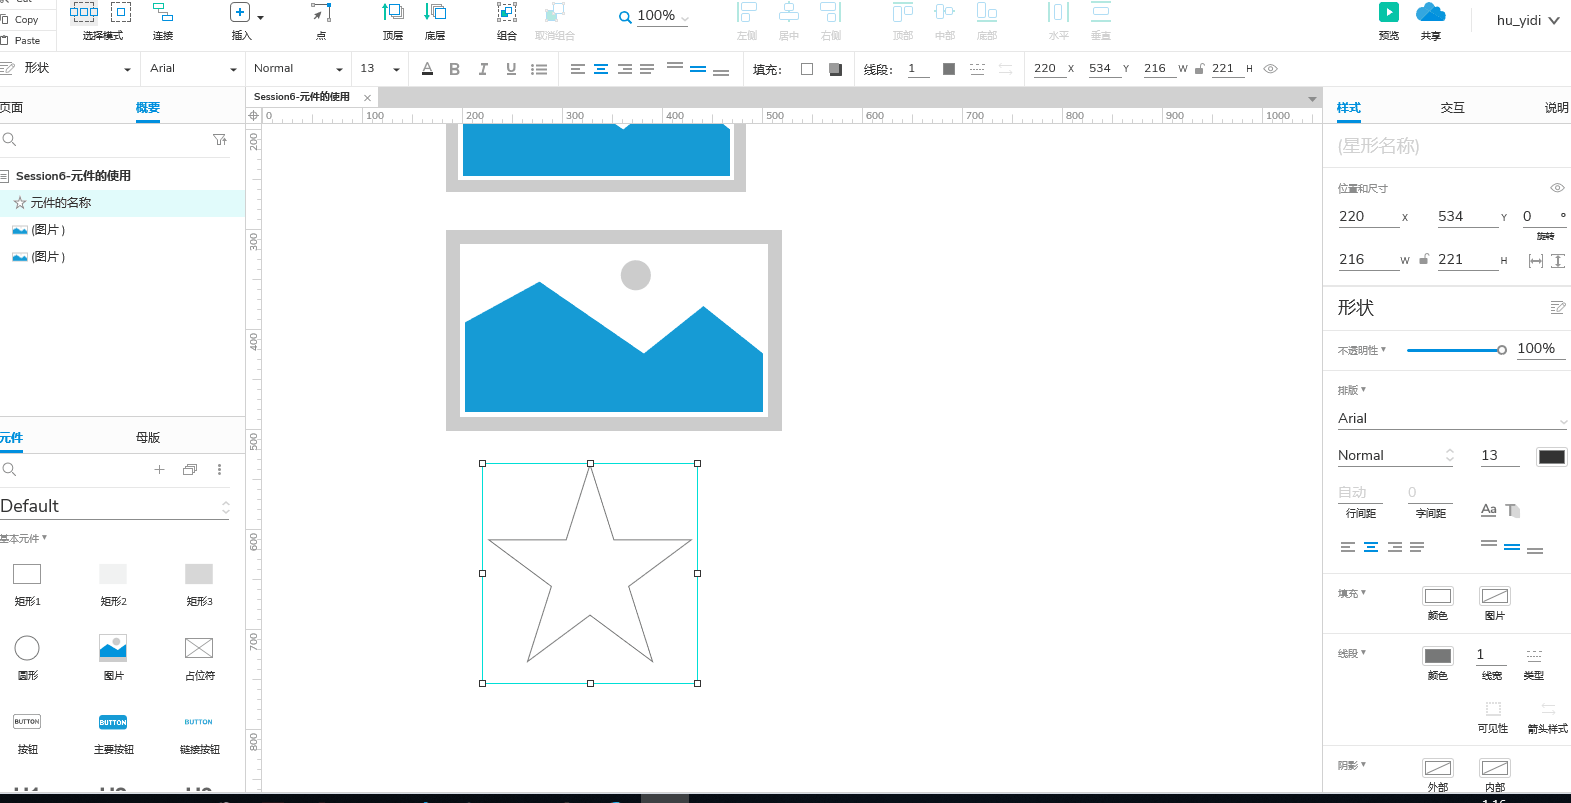Viewport: 1571px width, 803px height.
Task: Click the Connect (连接) tool icon
Action: pos(163,12)
